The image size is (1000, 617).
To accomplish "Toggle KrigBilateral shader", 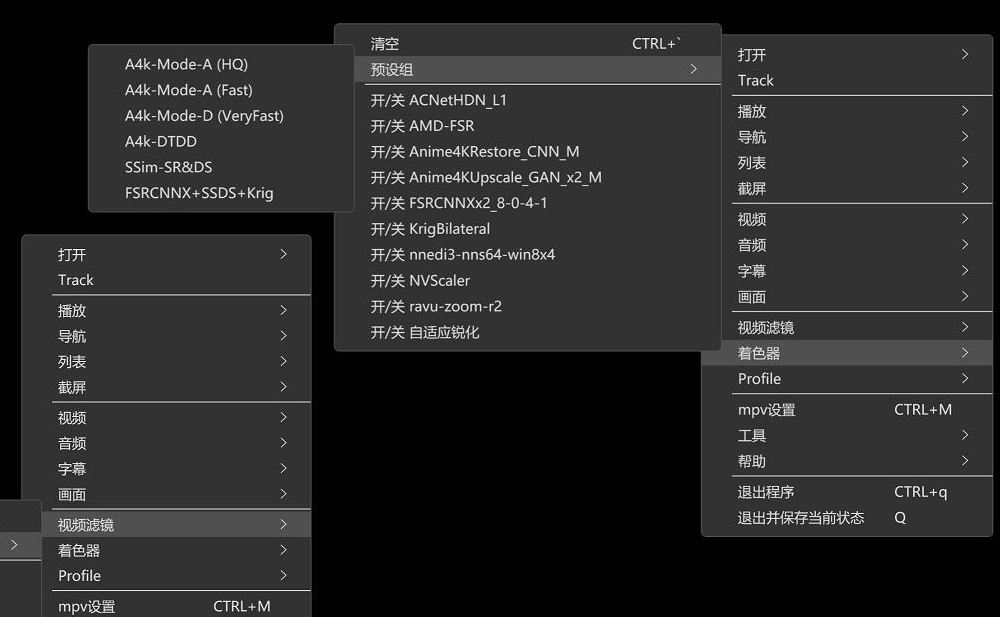I will coord(430,229).
